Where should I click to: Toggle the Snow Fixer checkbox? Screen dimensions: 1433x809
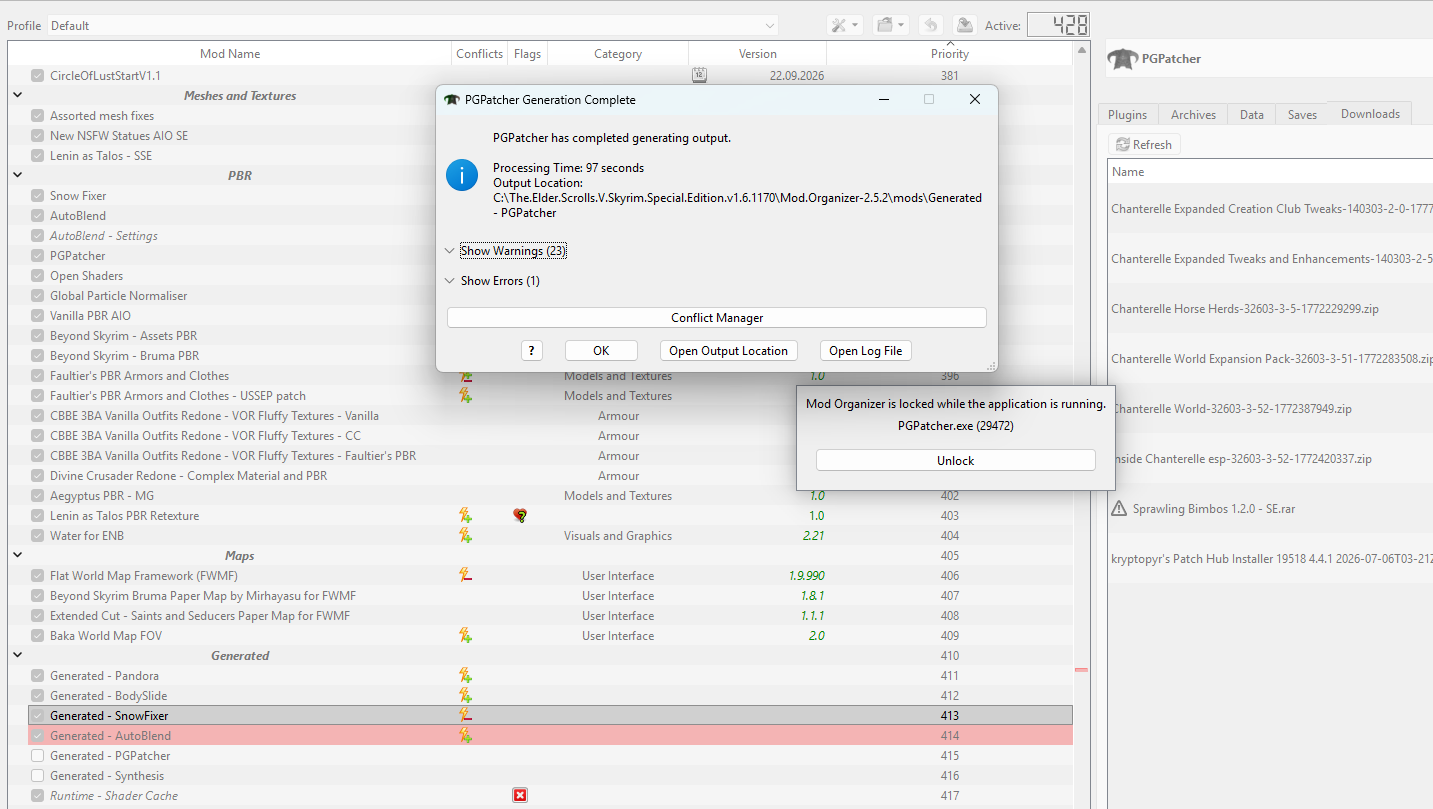(37, 196)
